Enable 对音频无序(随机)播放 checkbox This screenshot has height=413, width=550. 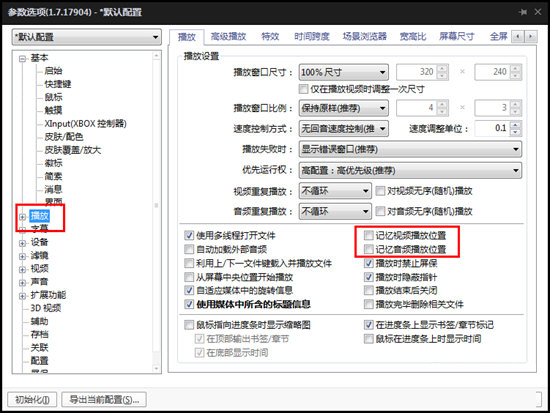click(x=380, y=211)
